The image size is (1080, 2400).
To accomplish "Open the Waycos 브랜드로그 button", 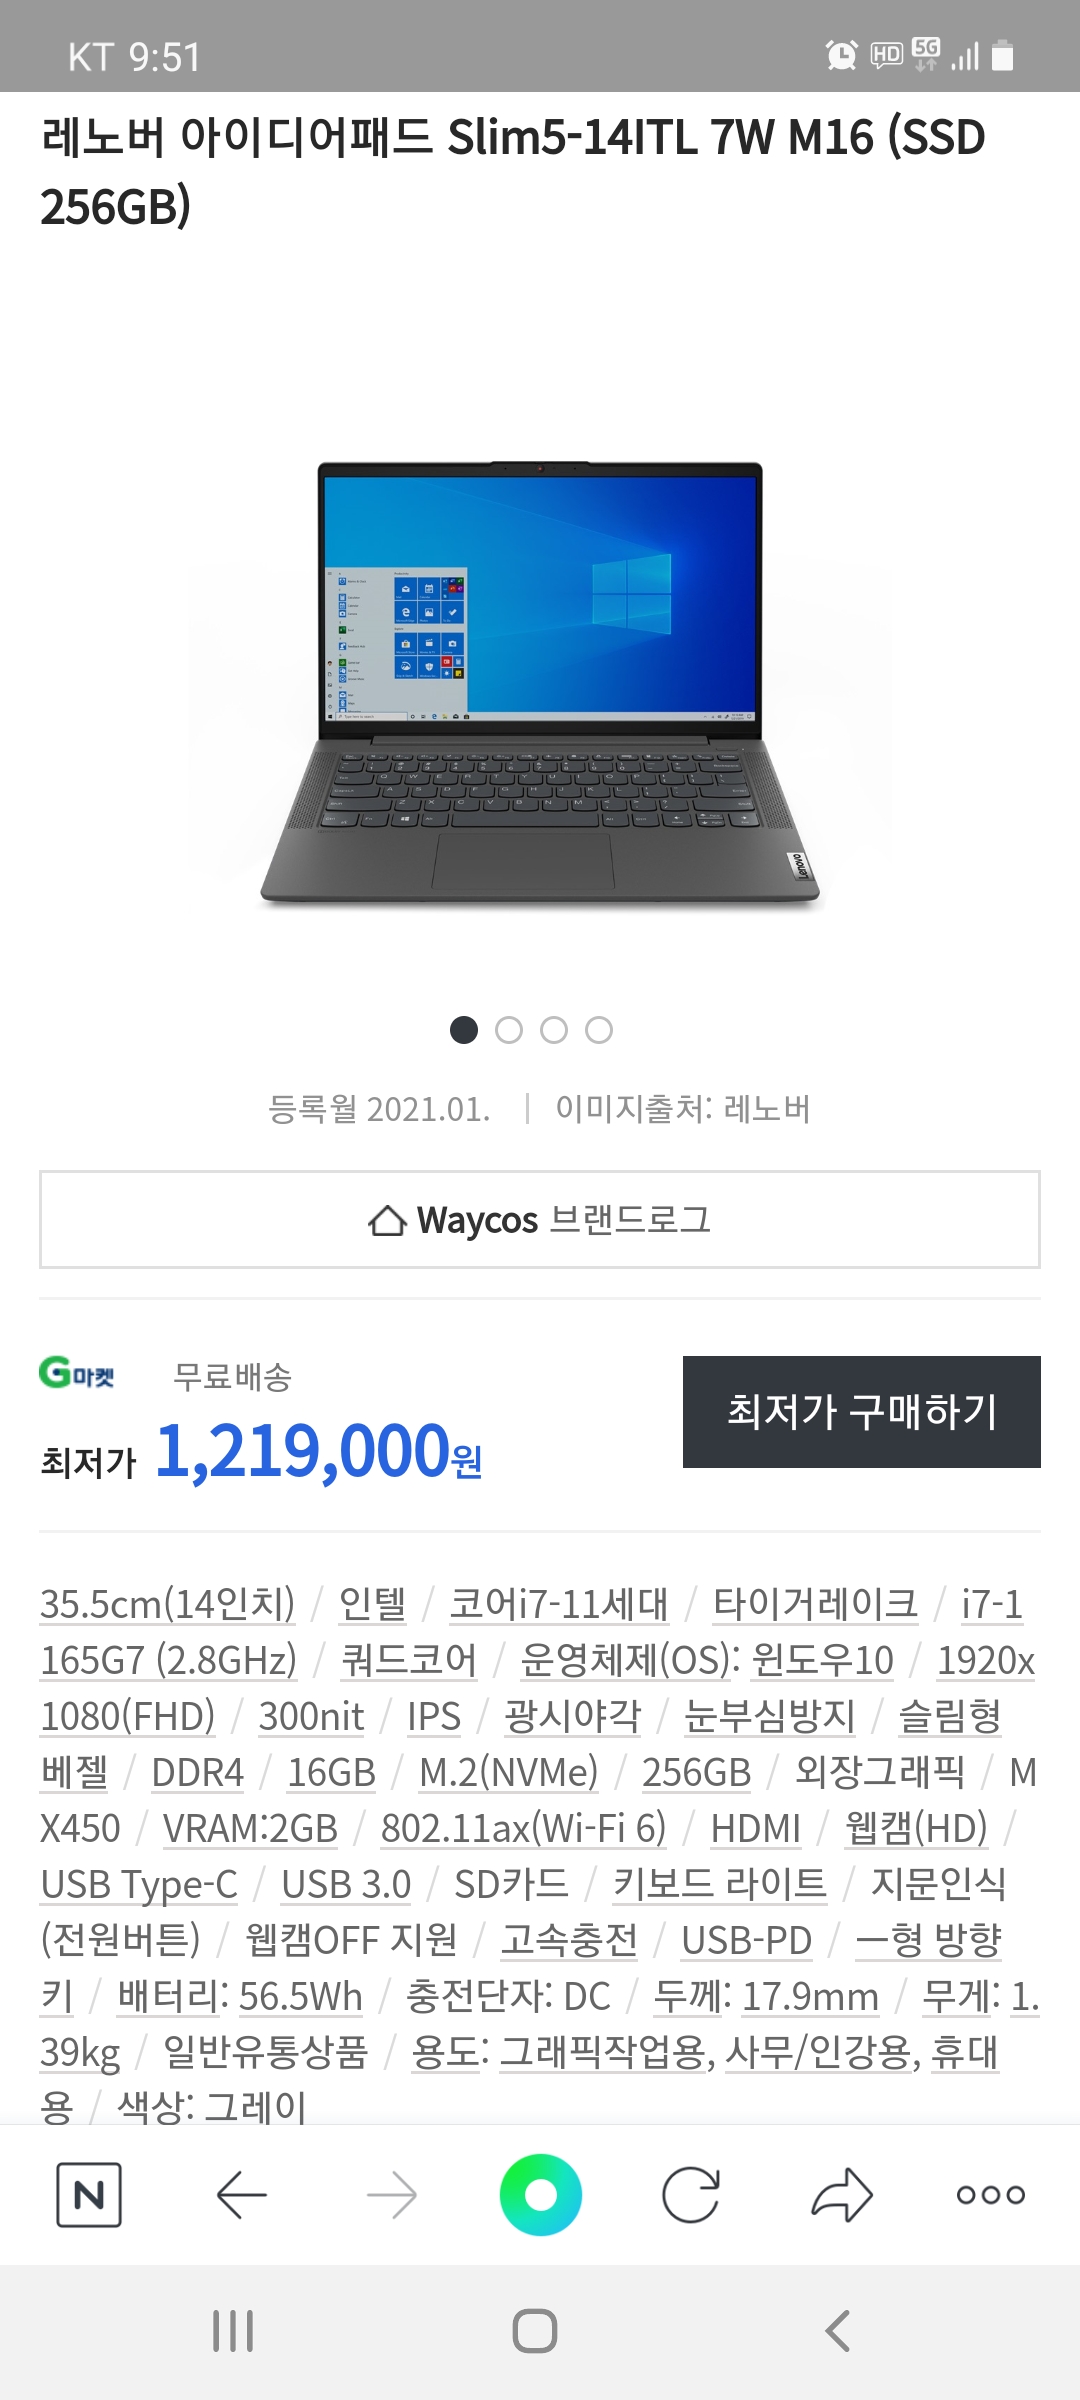I will [x=540, y=1220].
